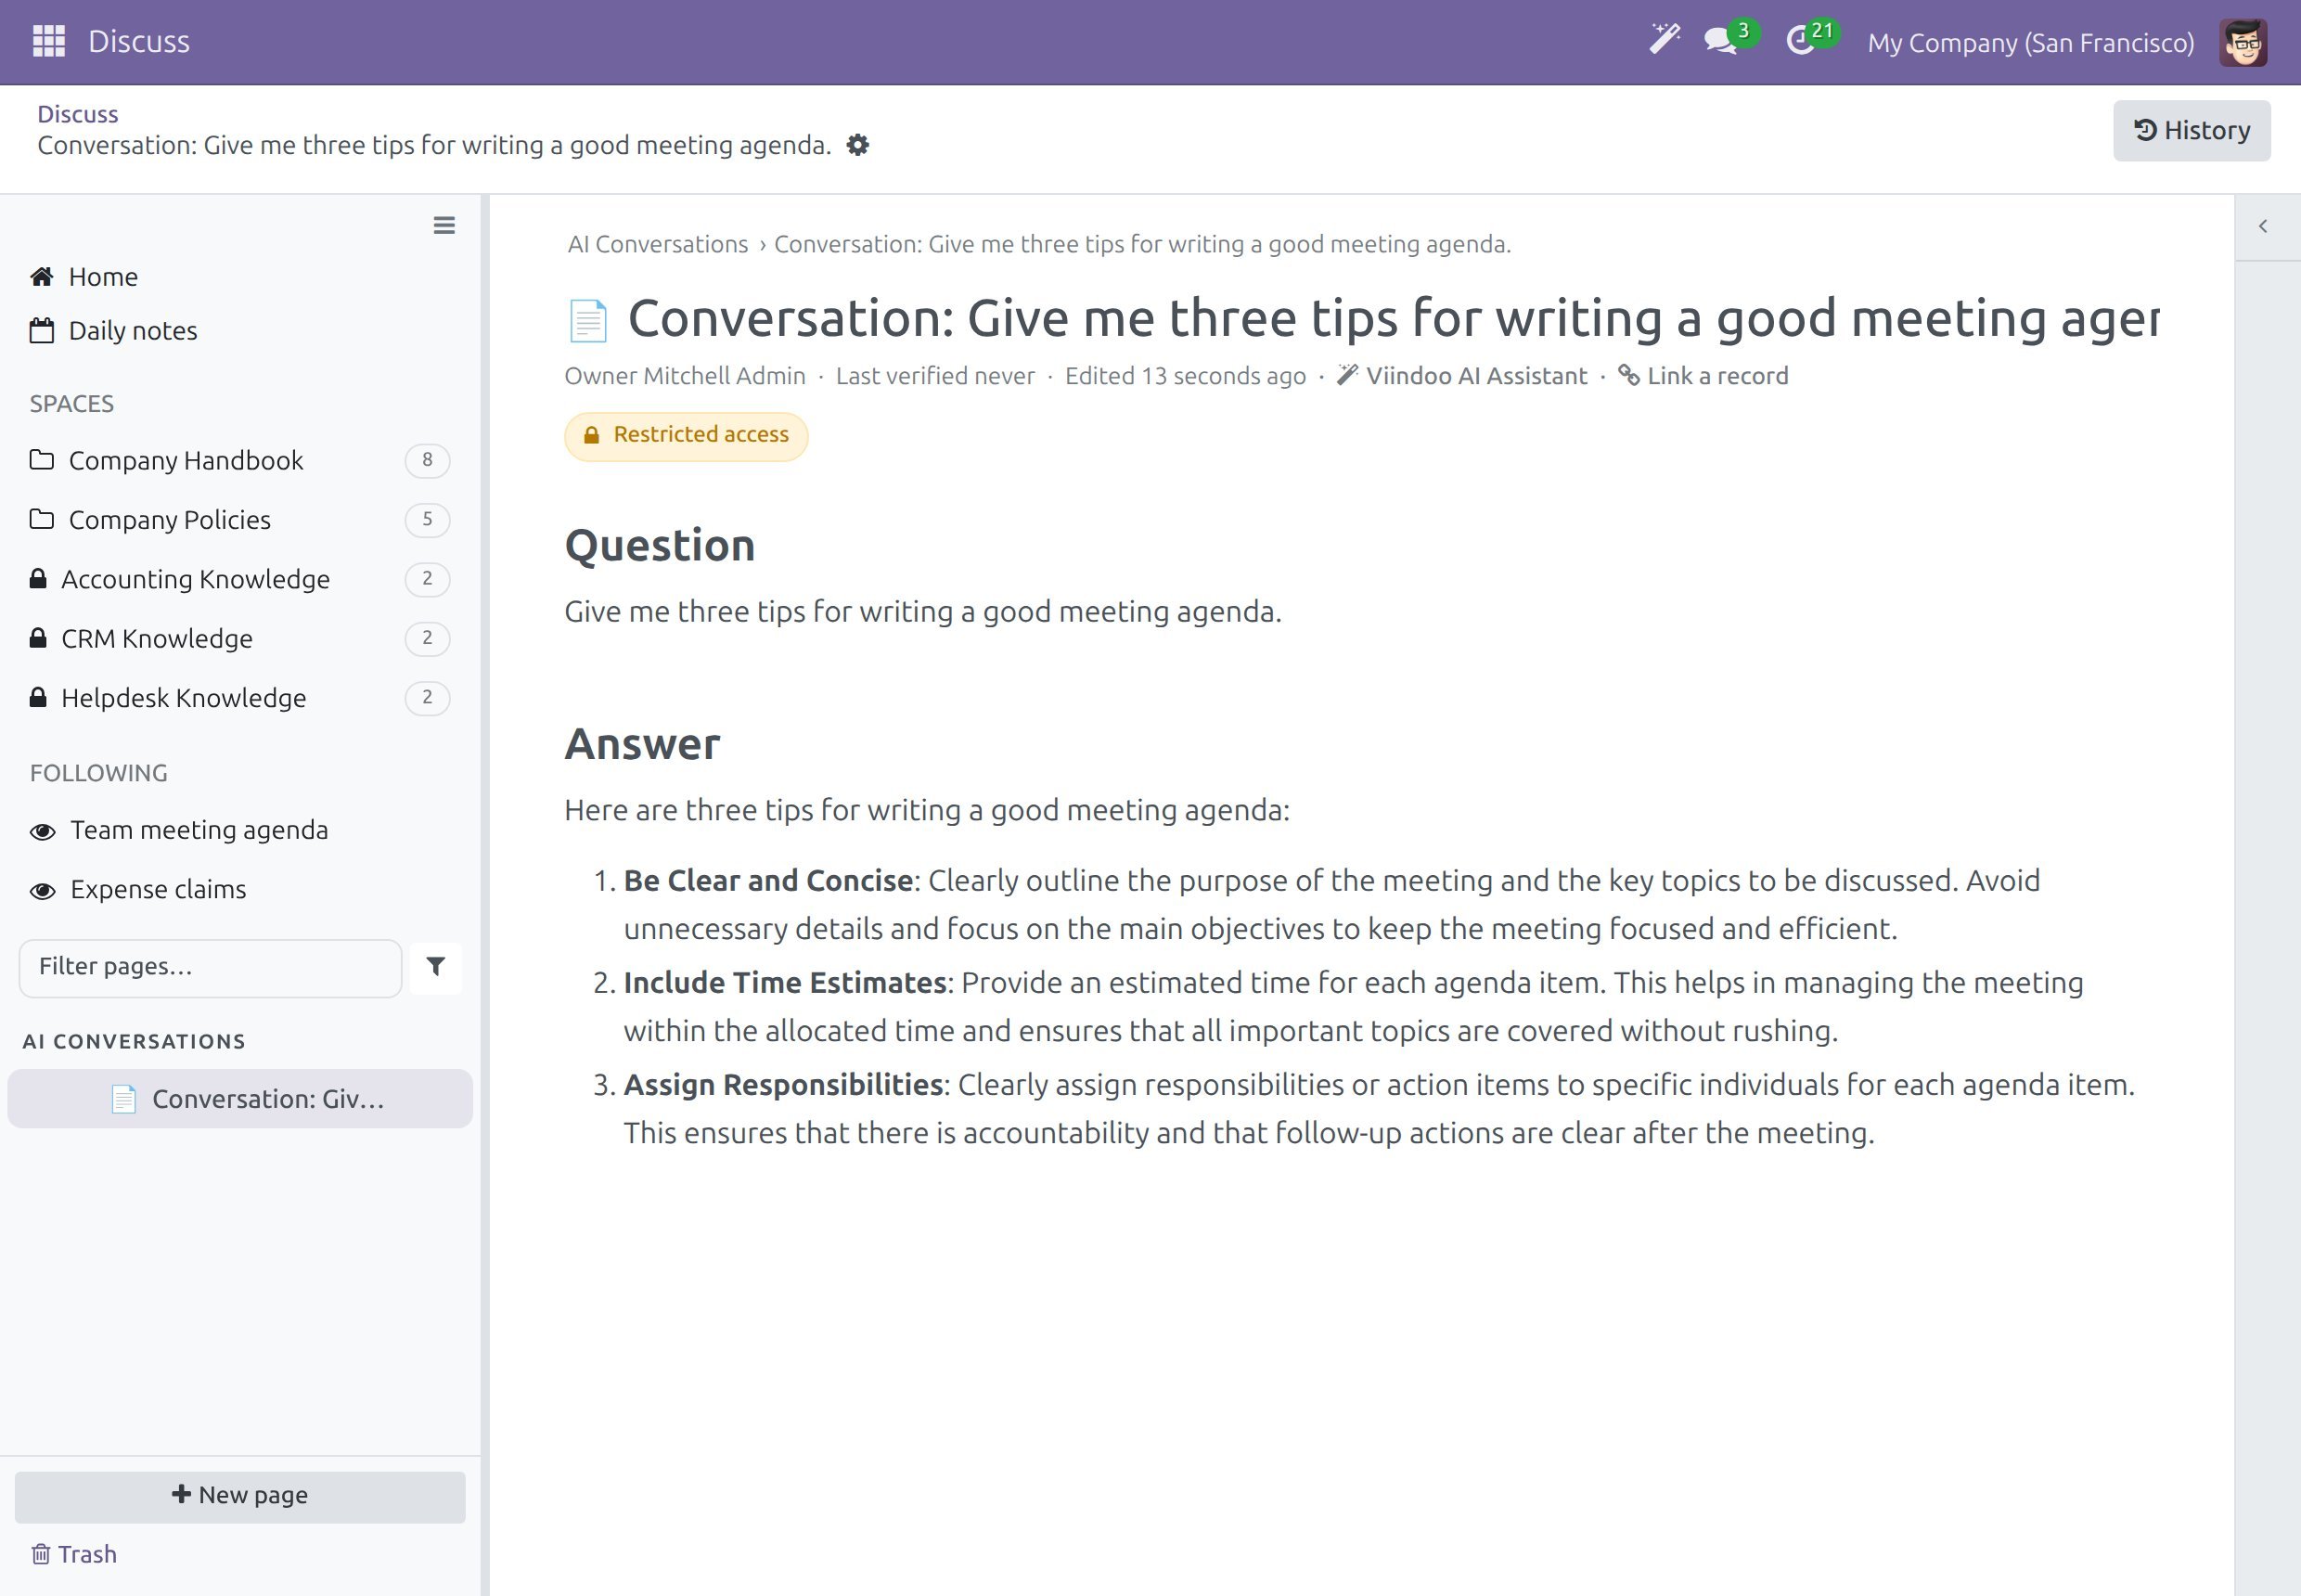Viewport: 2301px width, 1596px height.
Task: Click the bold text Include Time Estimates
Action: (x=785, y=983)
